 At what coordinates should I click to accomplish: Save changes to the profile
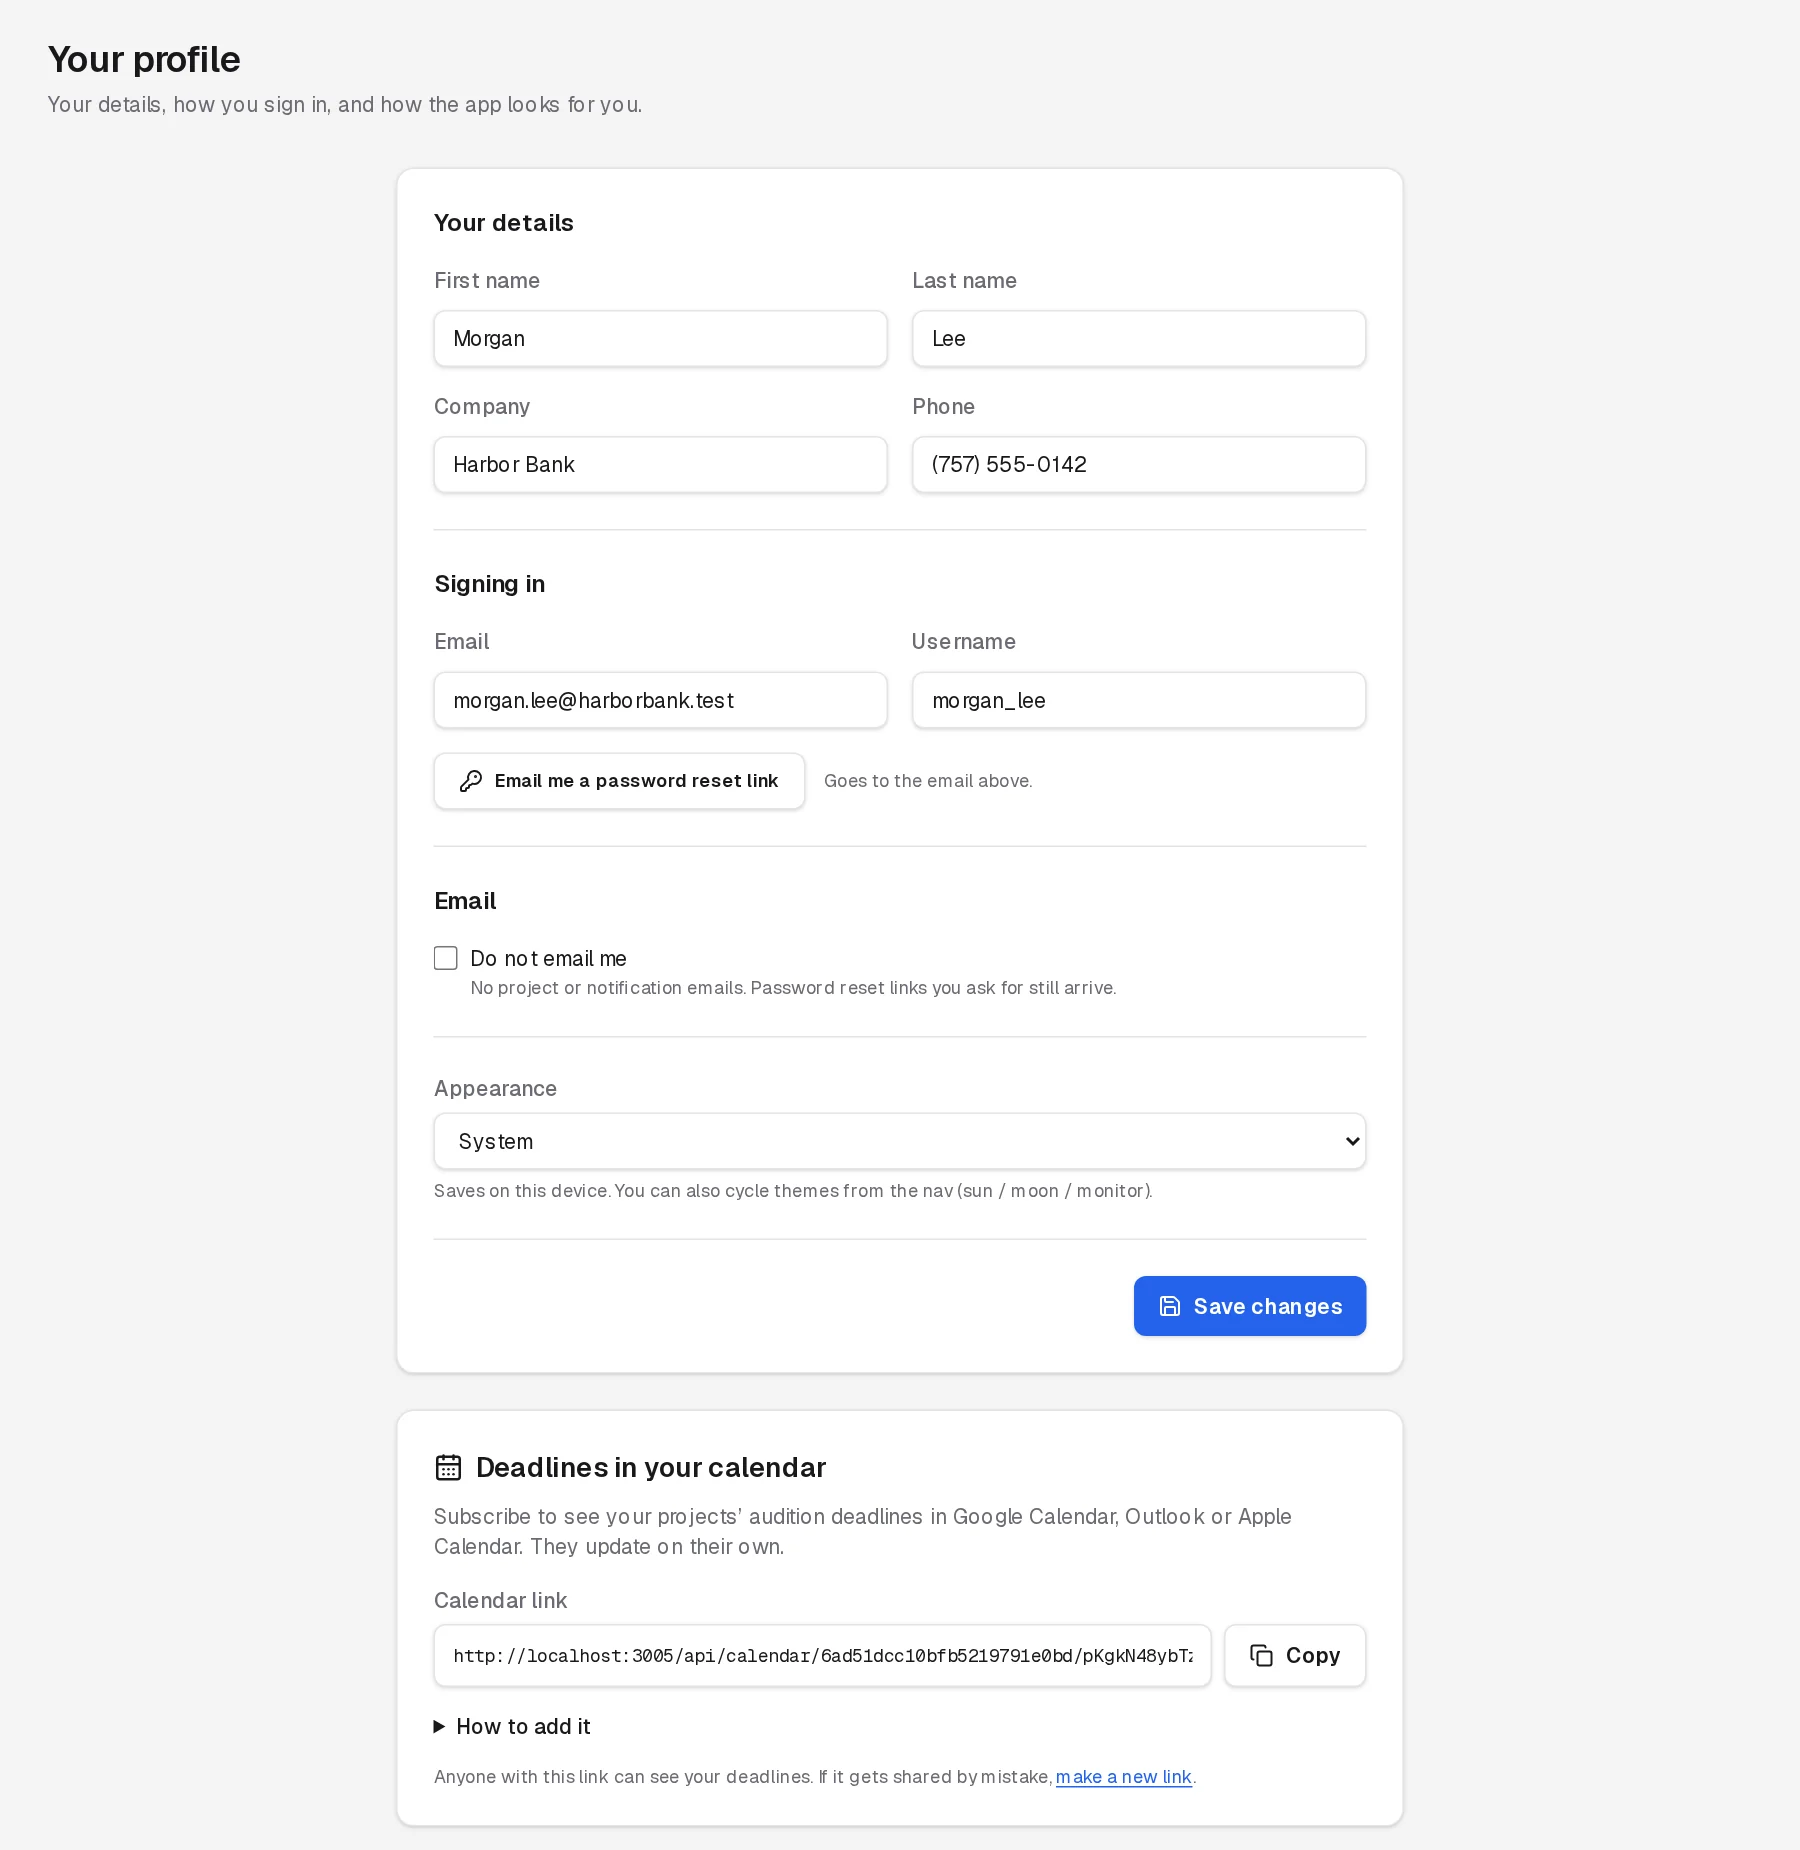coord(1250,1306)
